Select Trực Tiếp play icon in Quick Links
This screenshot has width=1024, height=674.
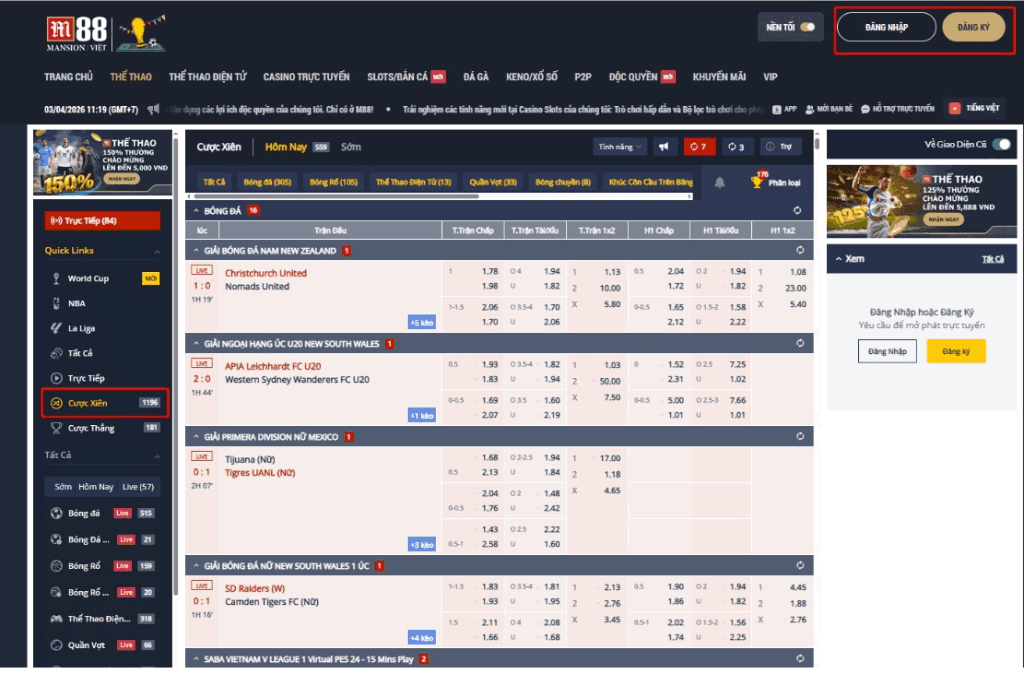pyautogui.click(x=56, y=378)
